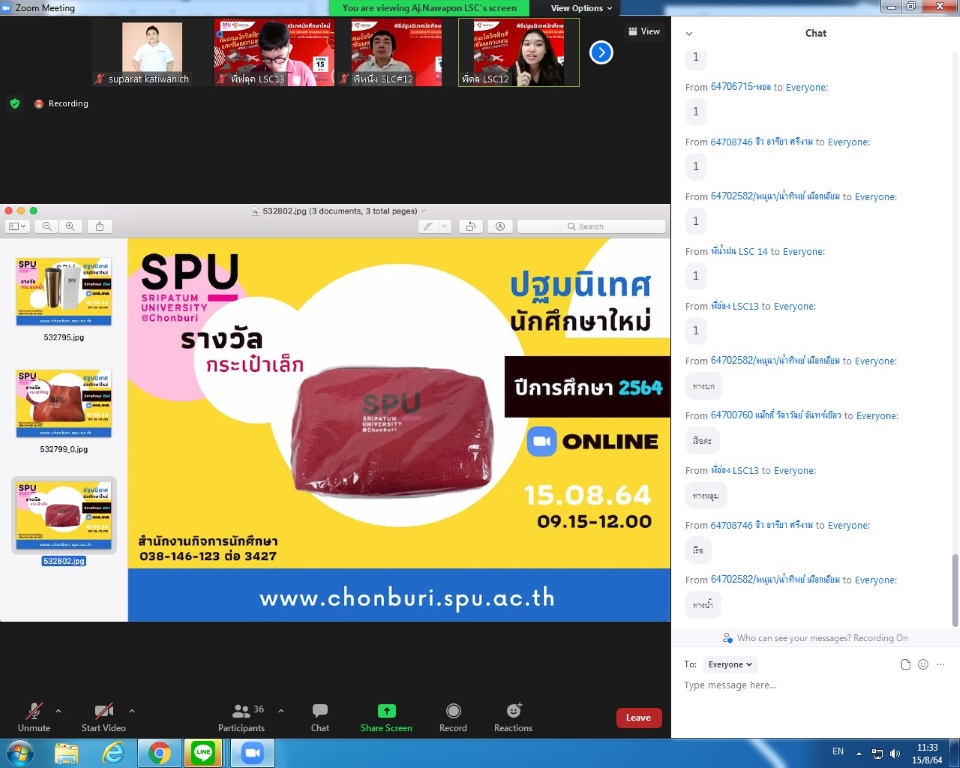
Task: Click the Preview Search field
Action: 591,227
